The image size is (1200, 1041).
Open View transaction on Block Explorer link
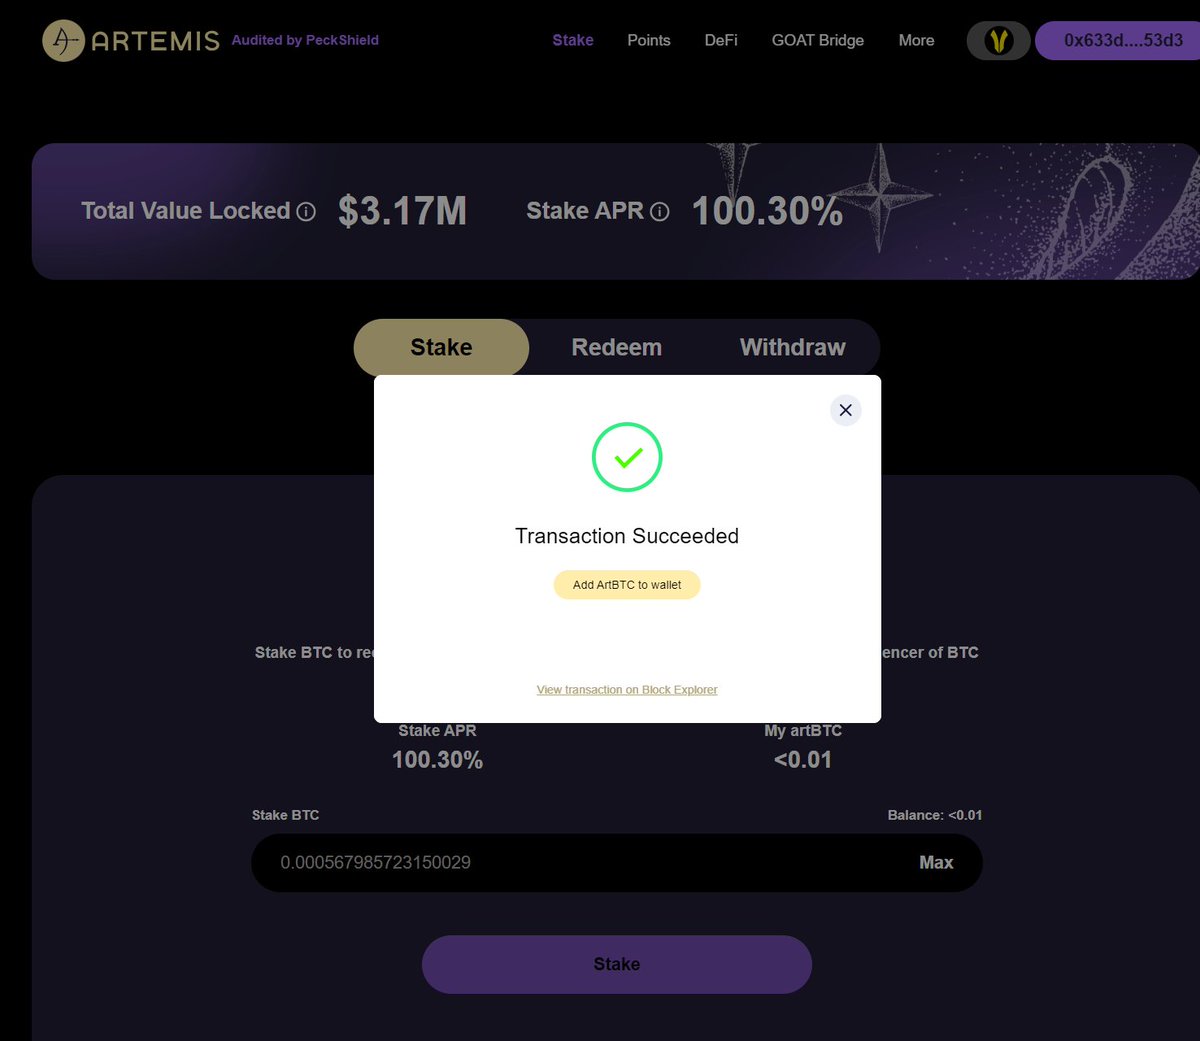coord(627,690)
